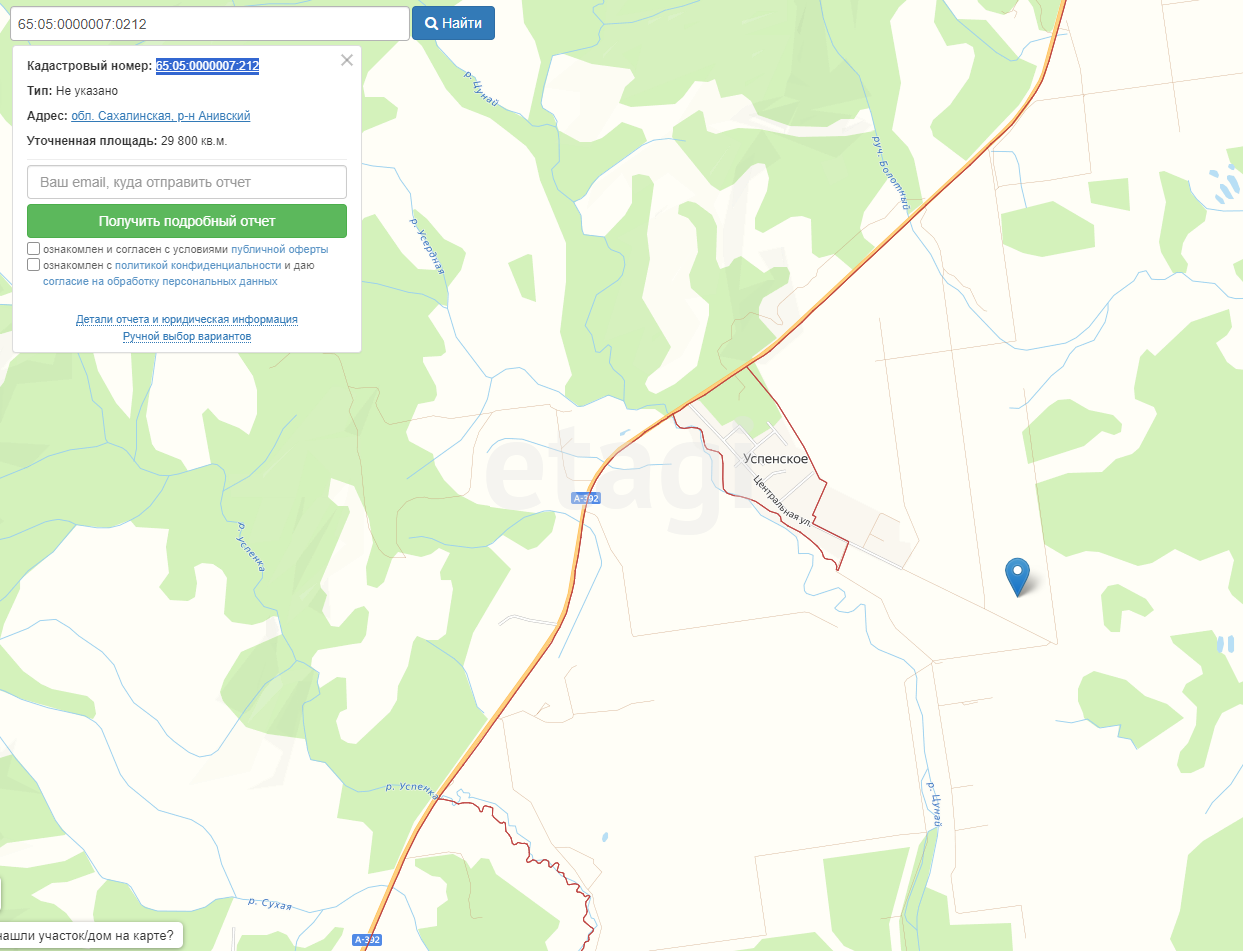Click the A-392 road badge at bottom edge
This screenshot has width=1243, height=951.
(368, 940)
